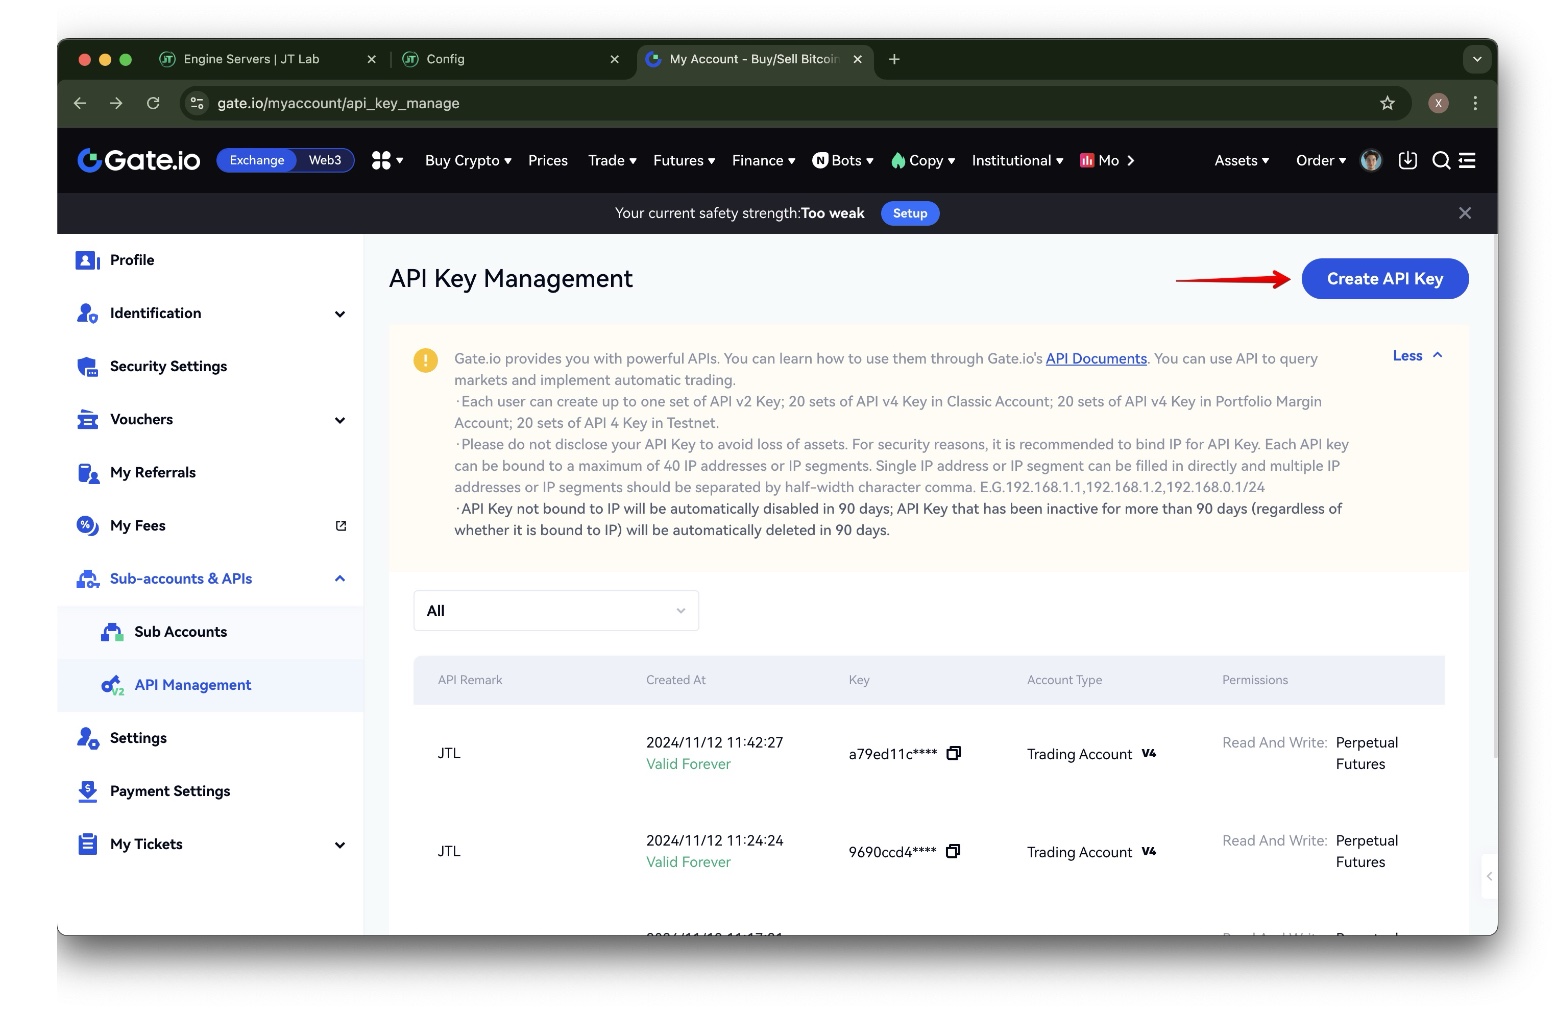This screenshot has height=1011, width=1554.
Task: Open the Buy Crypto menu
Action: (x=468, y=160)
